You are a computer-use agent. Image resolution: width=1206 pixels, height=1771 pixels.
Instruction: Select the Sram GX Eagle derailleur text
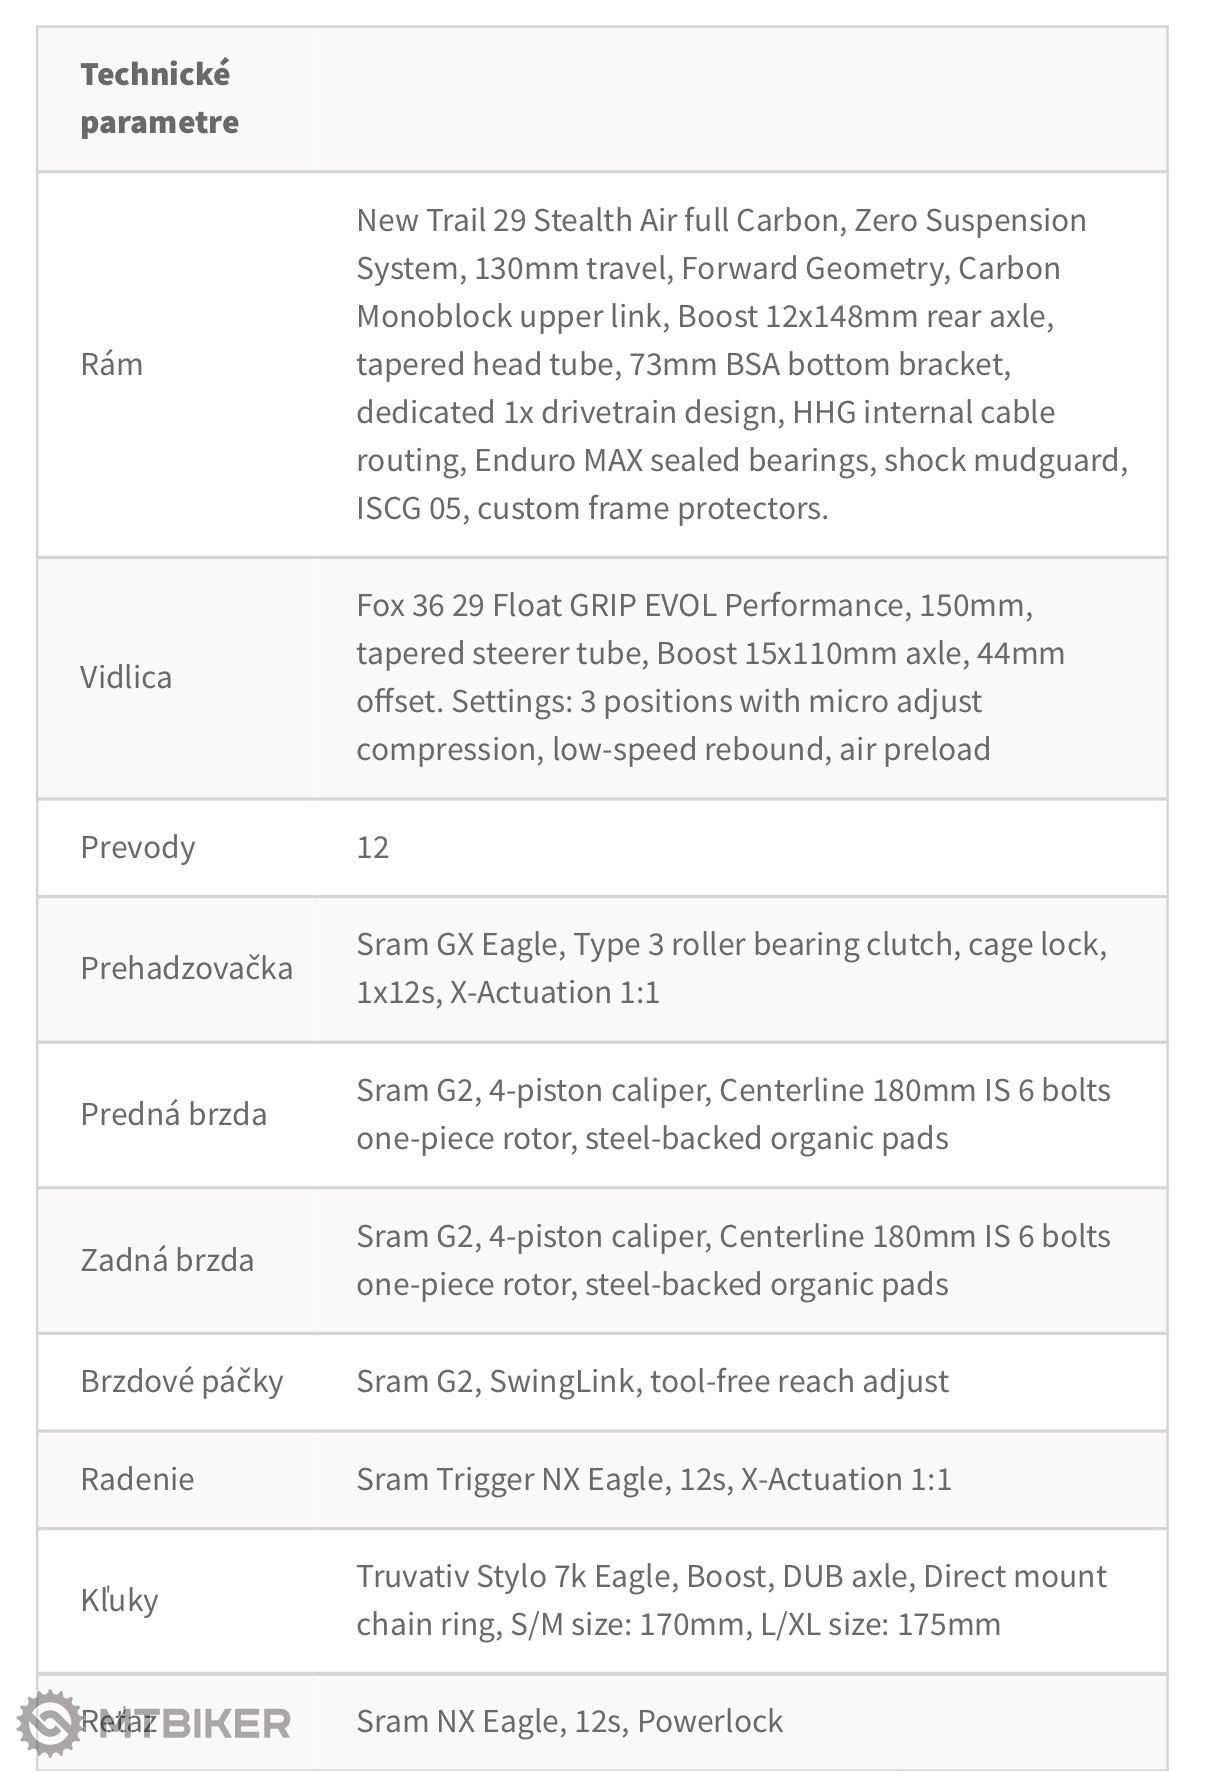pyautogui.click(x=732, y=968)
